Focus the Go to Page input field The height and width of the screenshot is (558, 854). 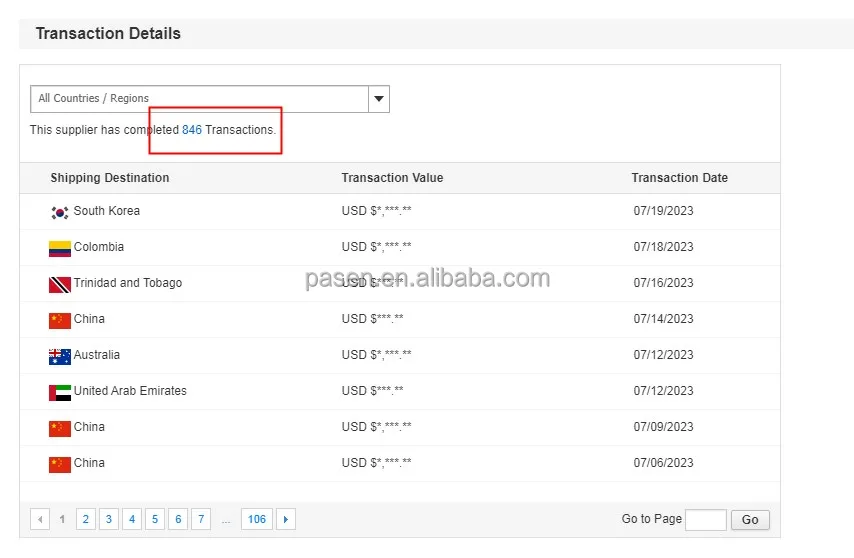click(706, 519)
